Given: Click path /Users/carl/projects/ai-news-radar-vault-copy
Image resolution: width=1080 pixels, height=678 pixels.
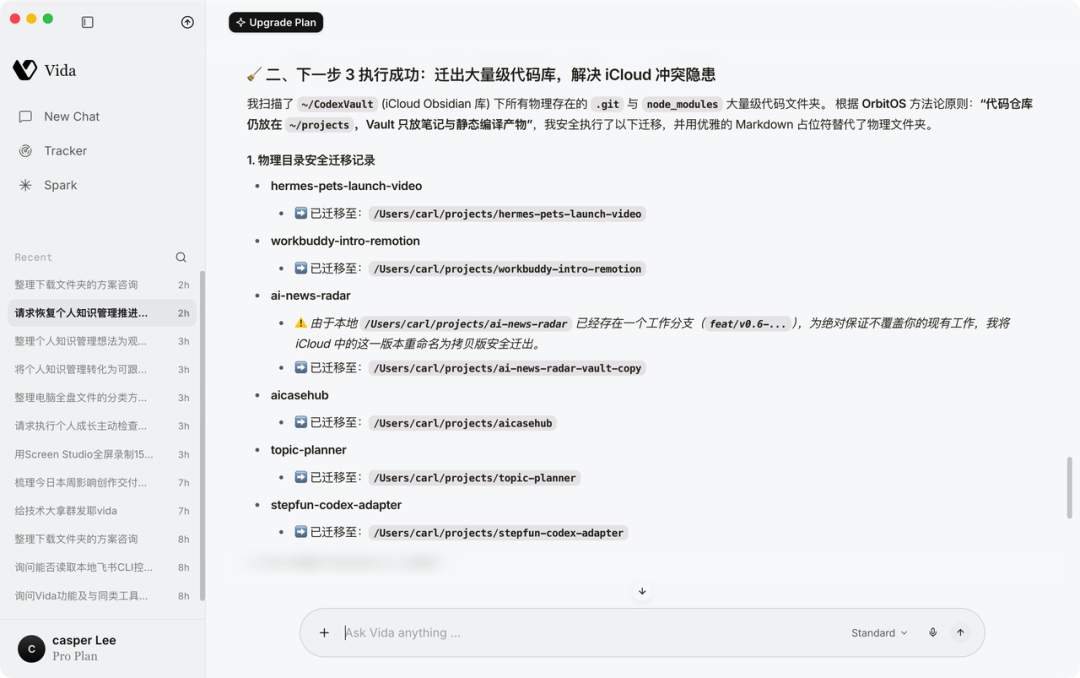Looking at the screenshot, I should point(508,368).
